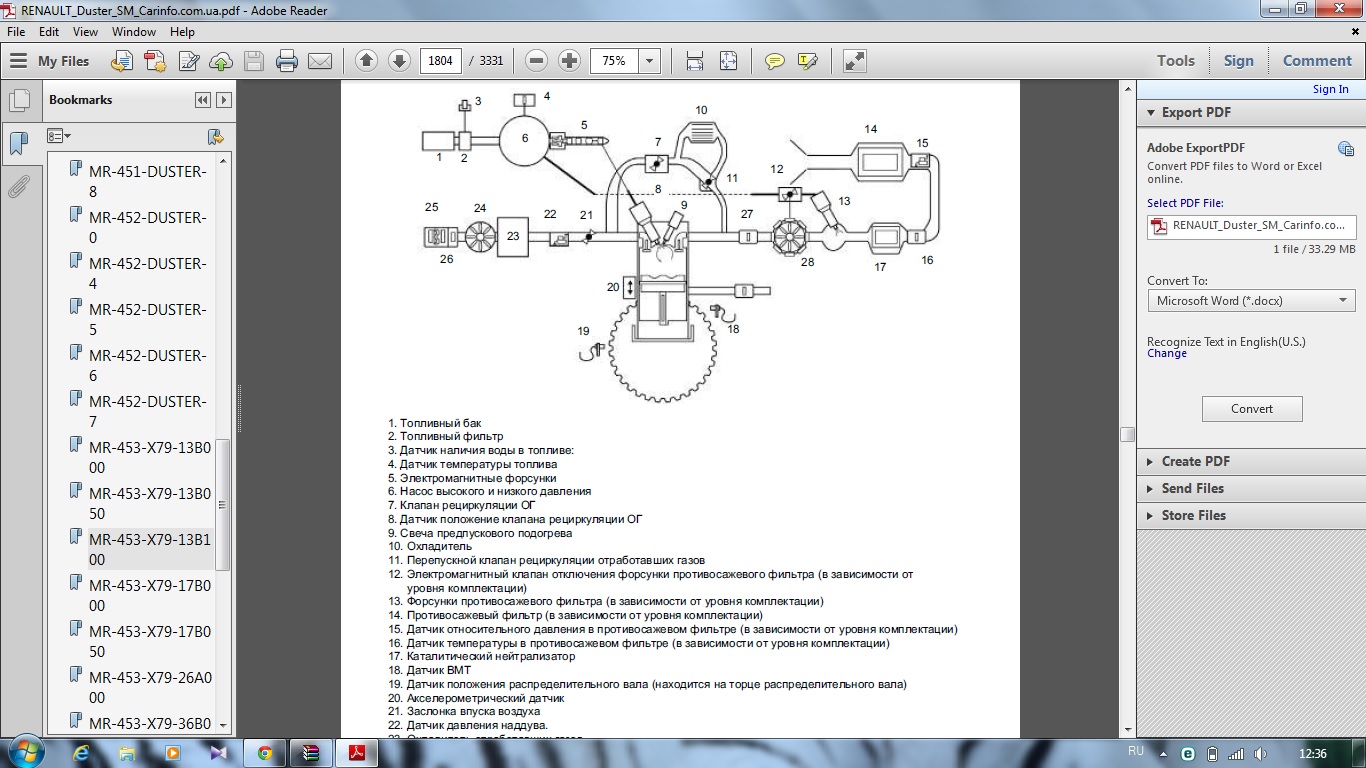Click the Fit One Full Page icon
The width and height of the screenshot is (1366, 768).
click(728, 61)
